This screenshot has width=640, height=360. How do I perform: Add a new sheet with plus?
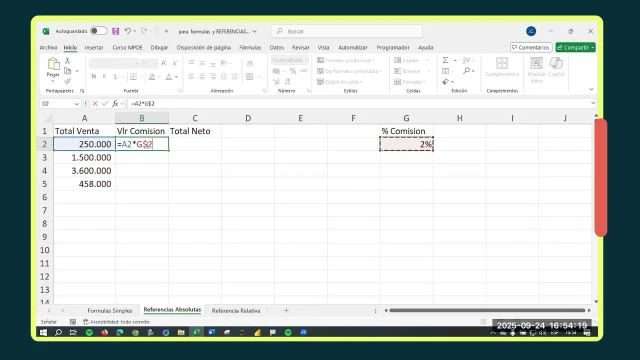[x=286, y=310]
